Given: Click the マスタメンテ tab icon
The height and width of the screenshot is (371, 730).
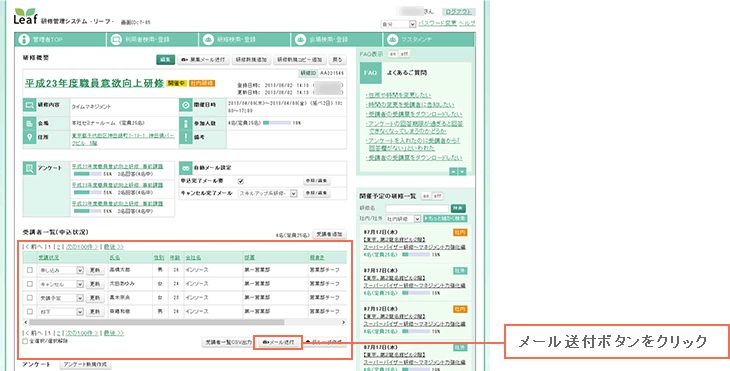Looking at the screenshot, I should pyautogui.click(x=392, y=40).
